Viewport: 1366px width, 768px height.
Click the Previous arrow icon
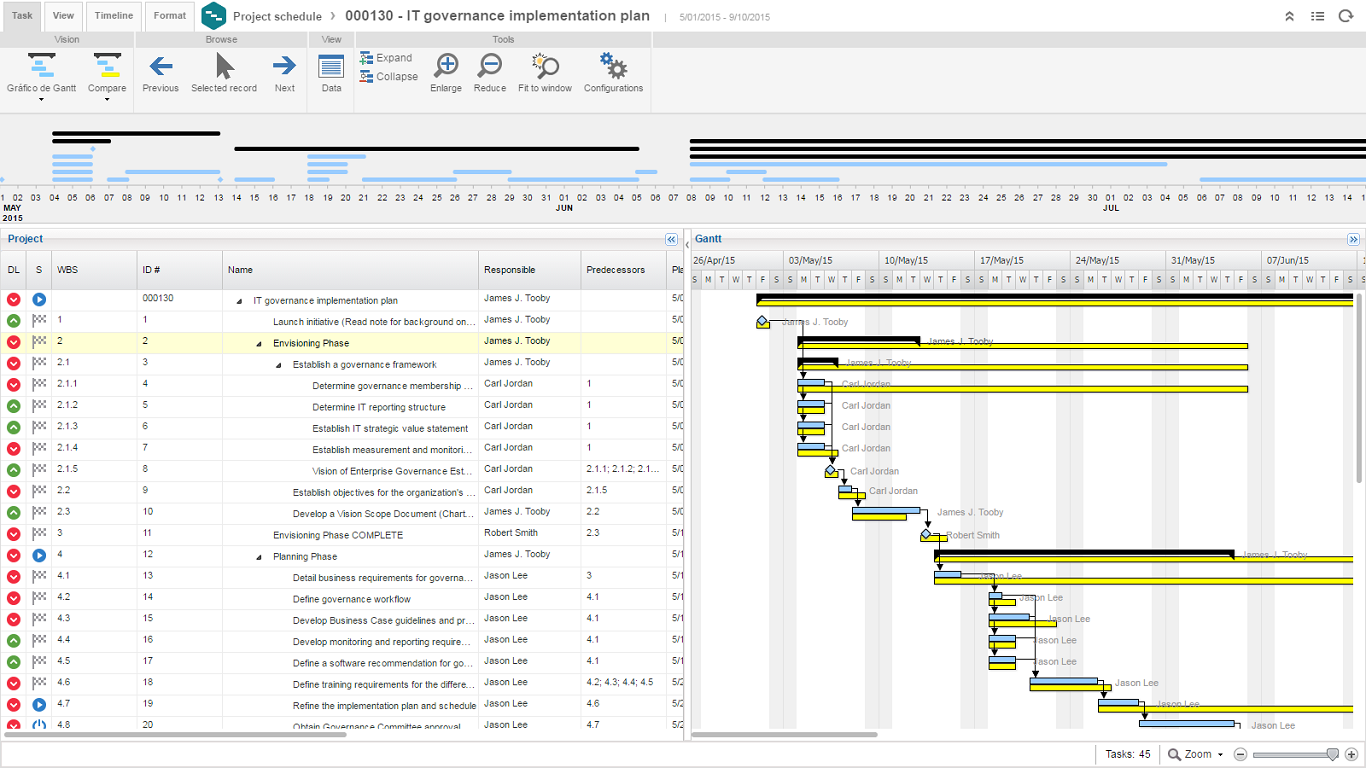coord(160,67)
